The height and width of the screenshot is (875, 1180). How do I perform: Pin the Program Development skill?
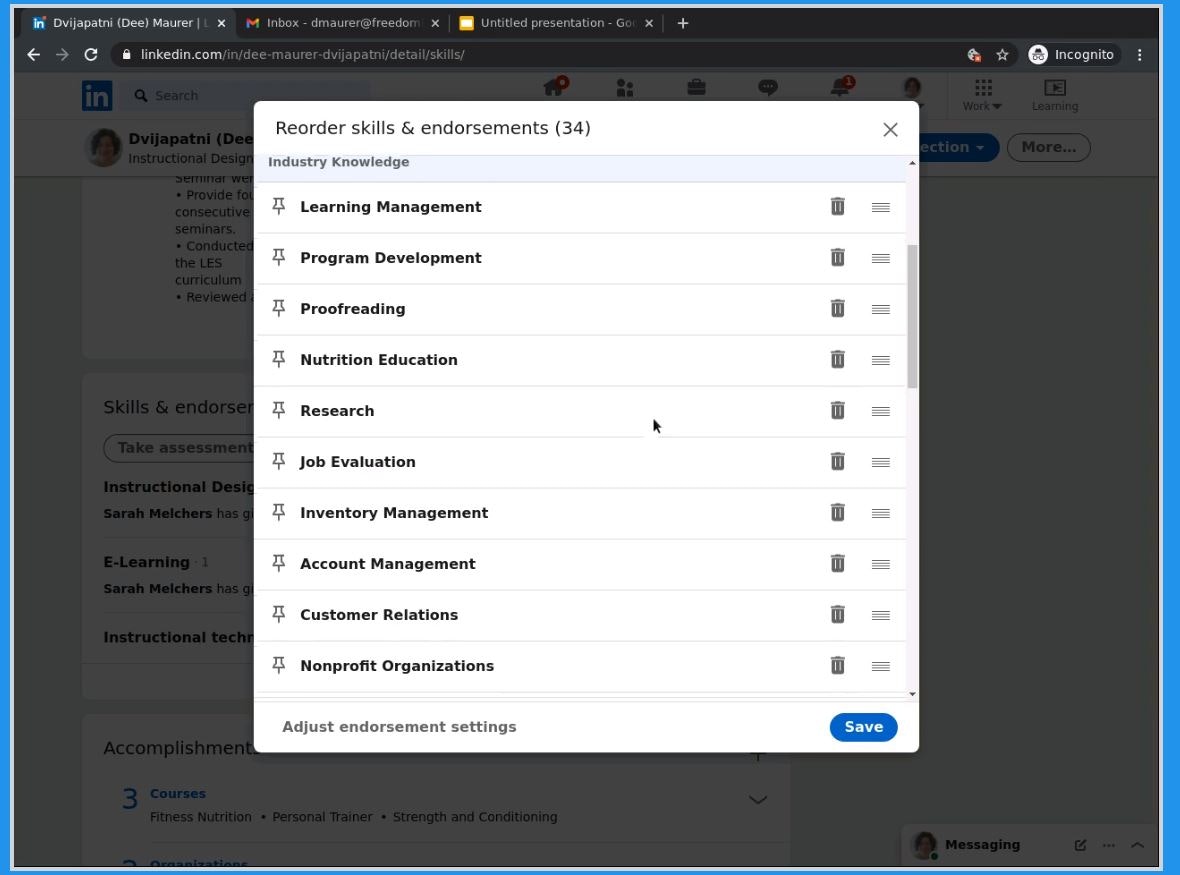click(x=278, y=257)
